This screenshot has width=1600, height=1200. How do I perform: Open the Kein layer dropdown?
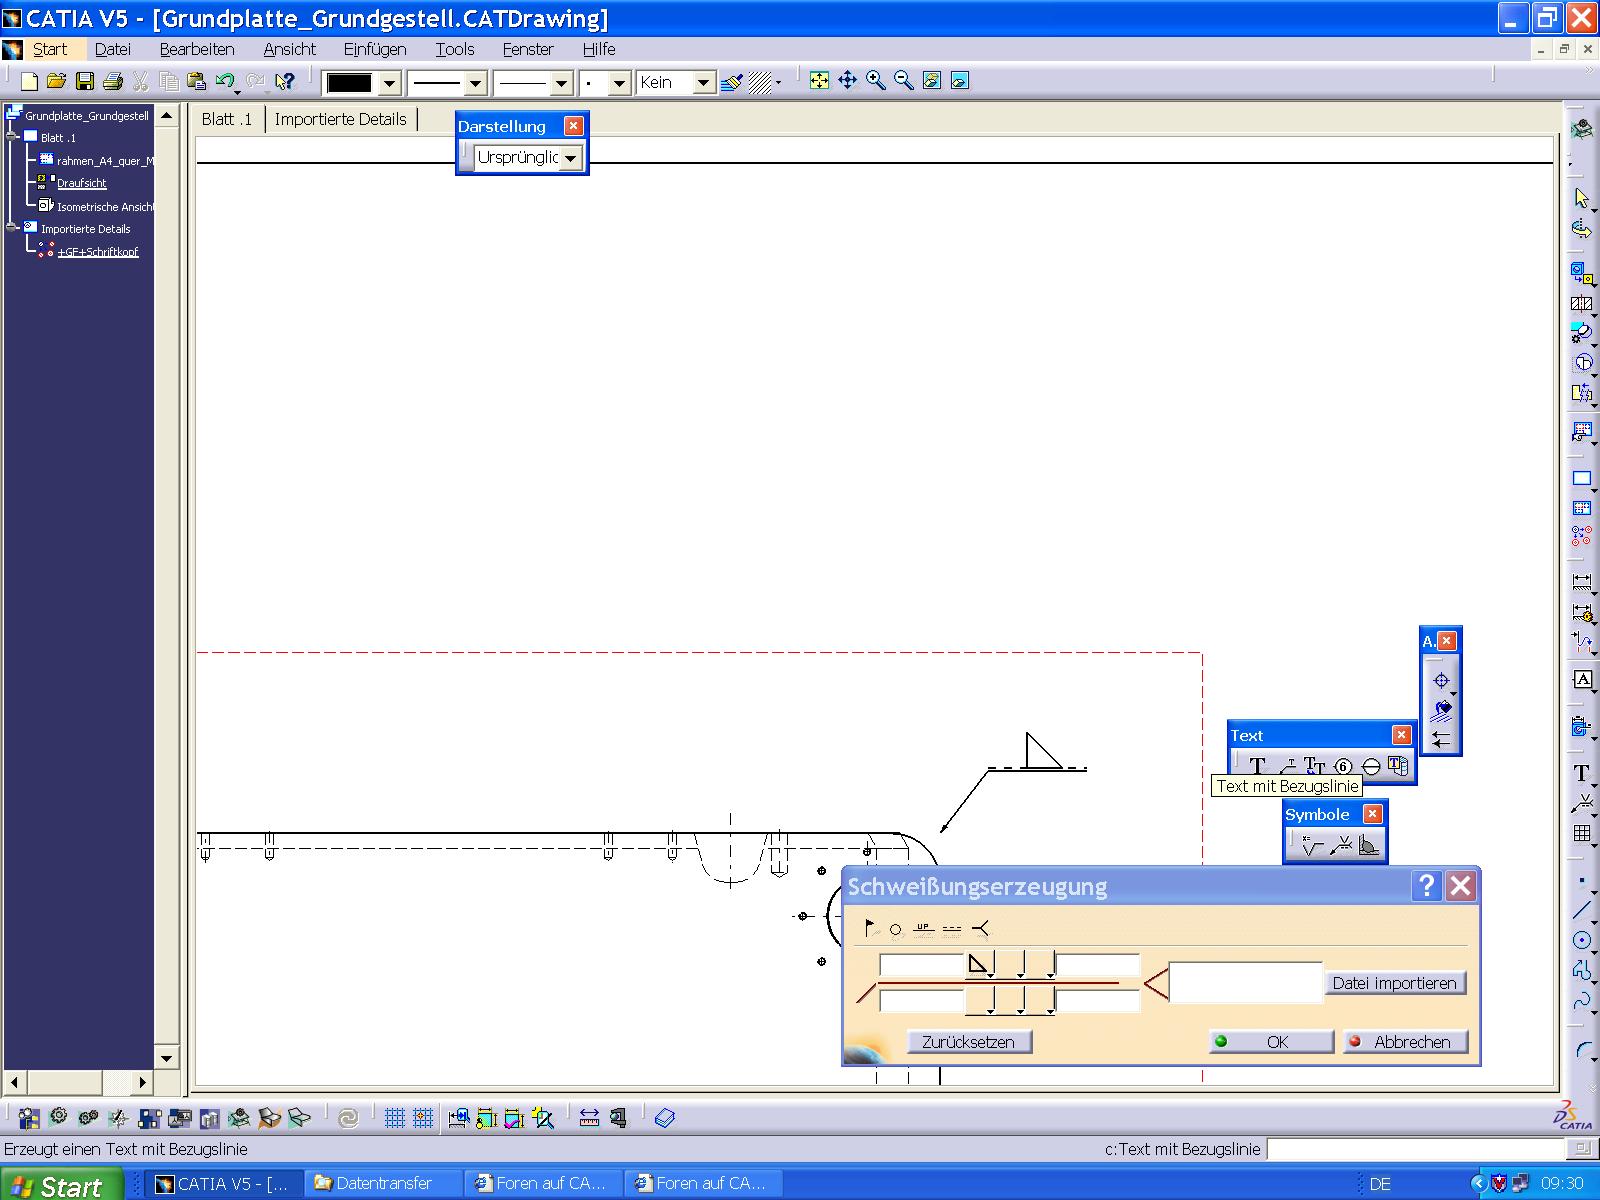point(704,83)
